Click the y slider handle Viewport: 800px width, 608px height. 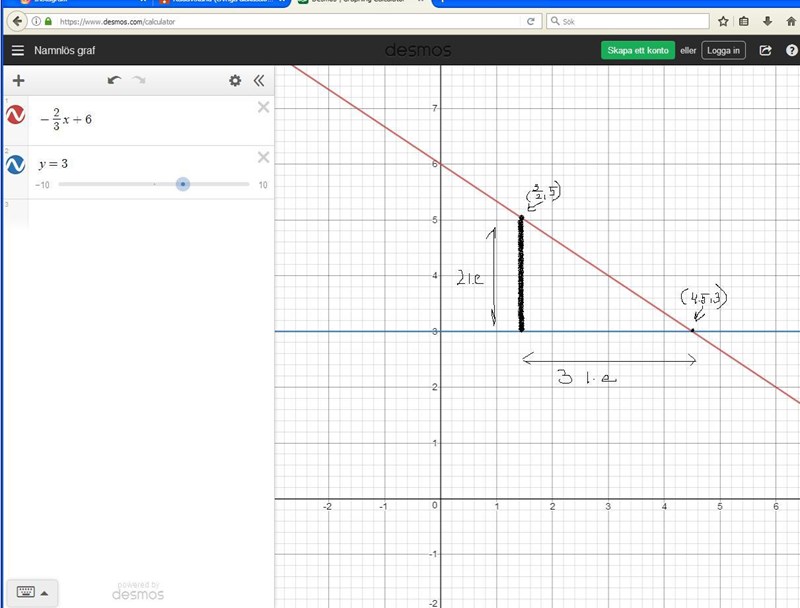[183, 184]
